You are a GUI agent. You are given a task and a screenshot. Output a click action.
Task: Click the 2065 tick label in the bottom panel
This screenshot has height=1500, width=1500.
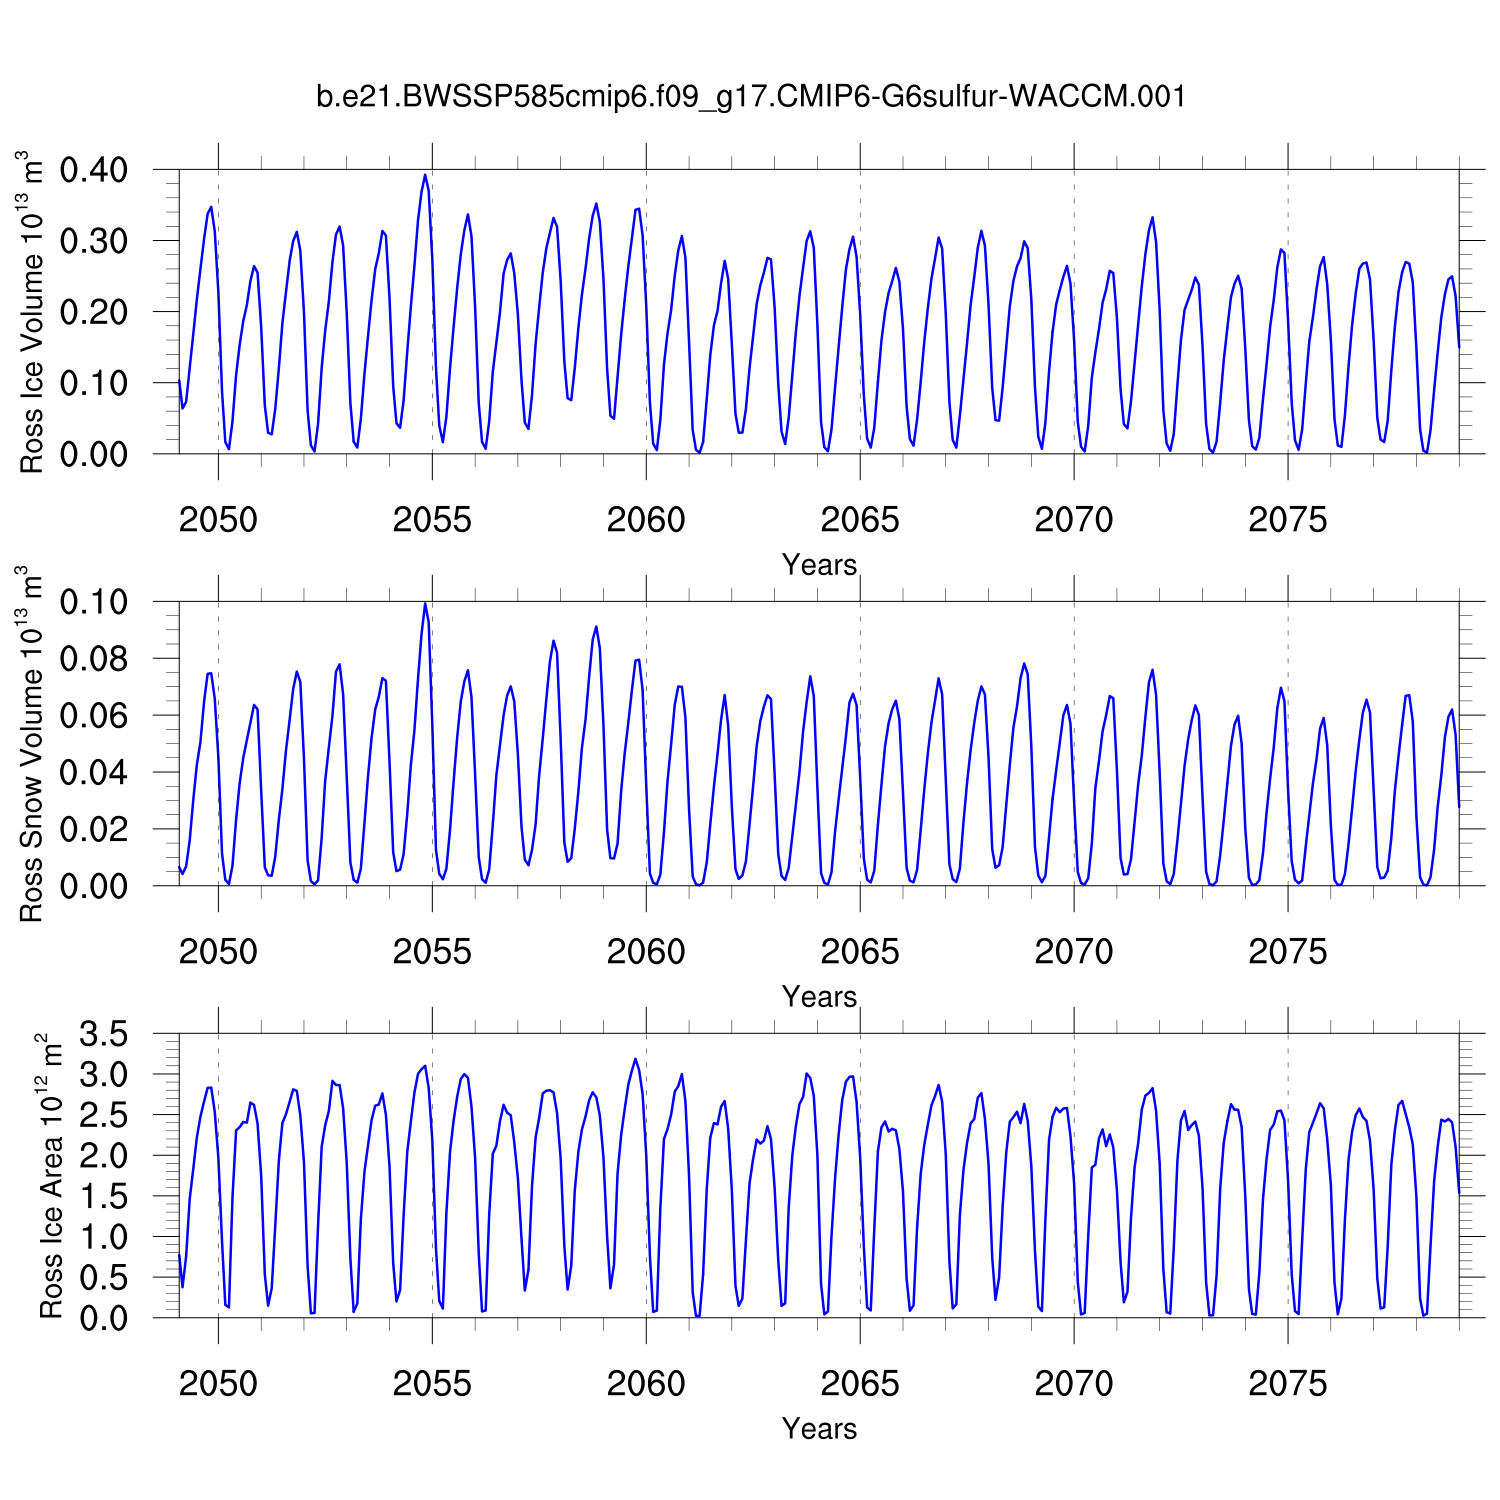click(860, 1384)
